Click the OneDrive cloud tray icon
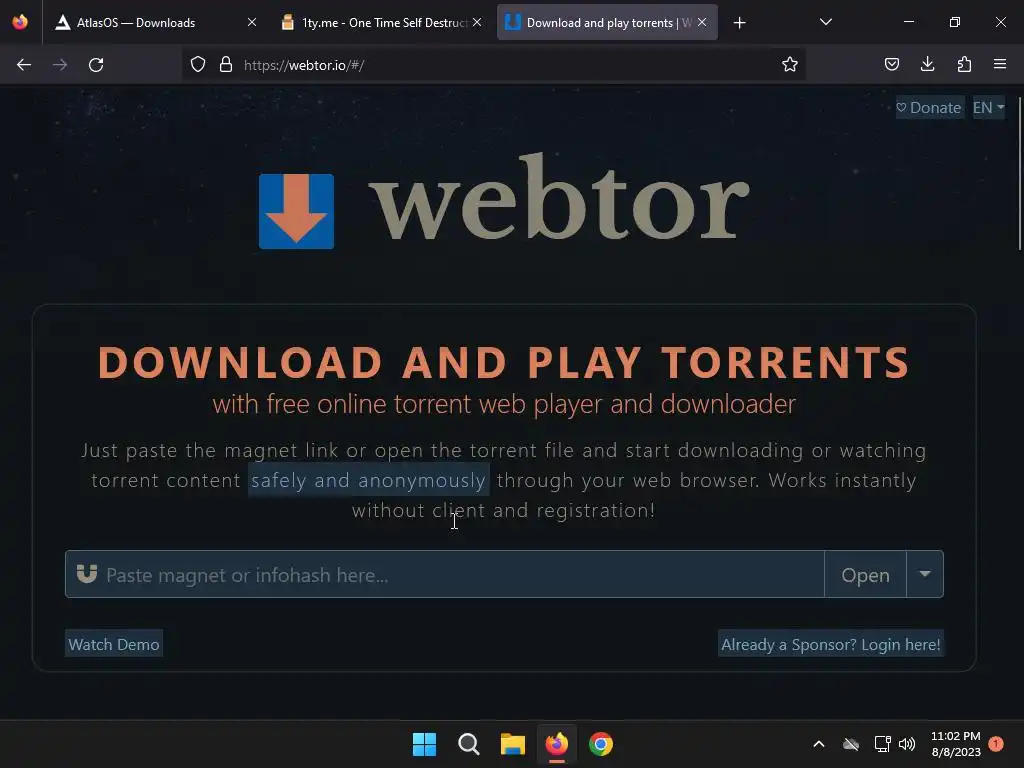The height and width of the screenshot is (768, 1024). click(x=850, y=744)
